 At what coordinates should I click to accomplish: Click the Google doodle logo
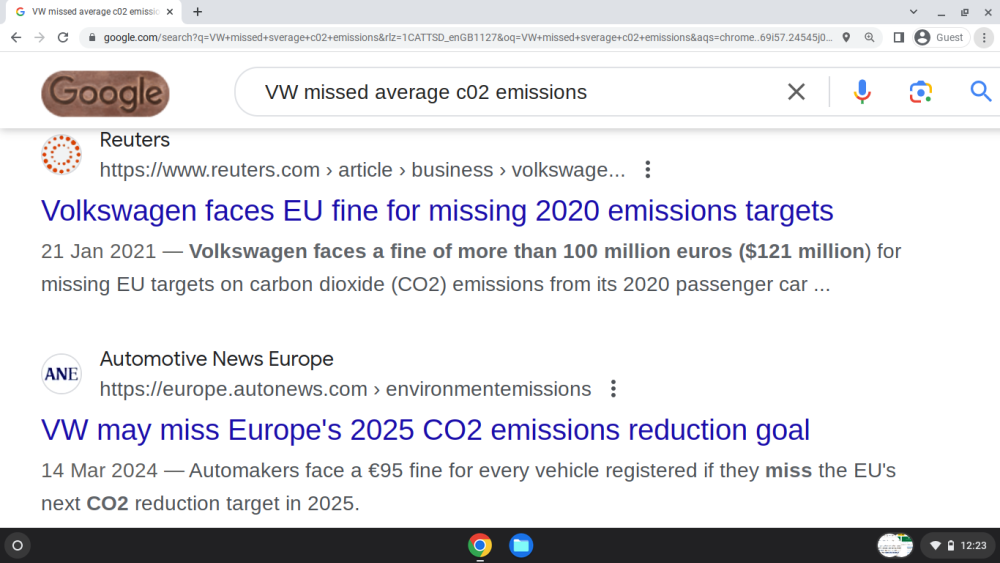105,93
